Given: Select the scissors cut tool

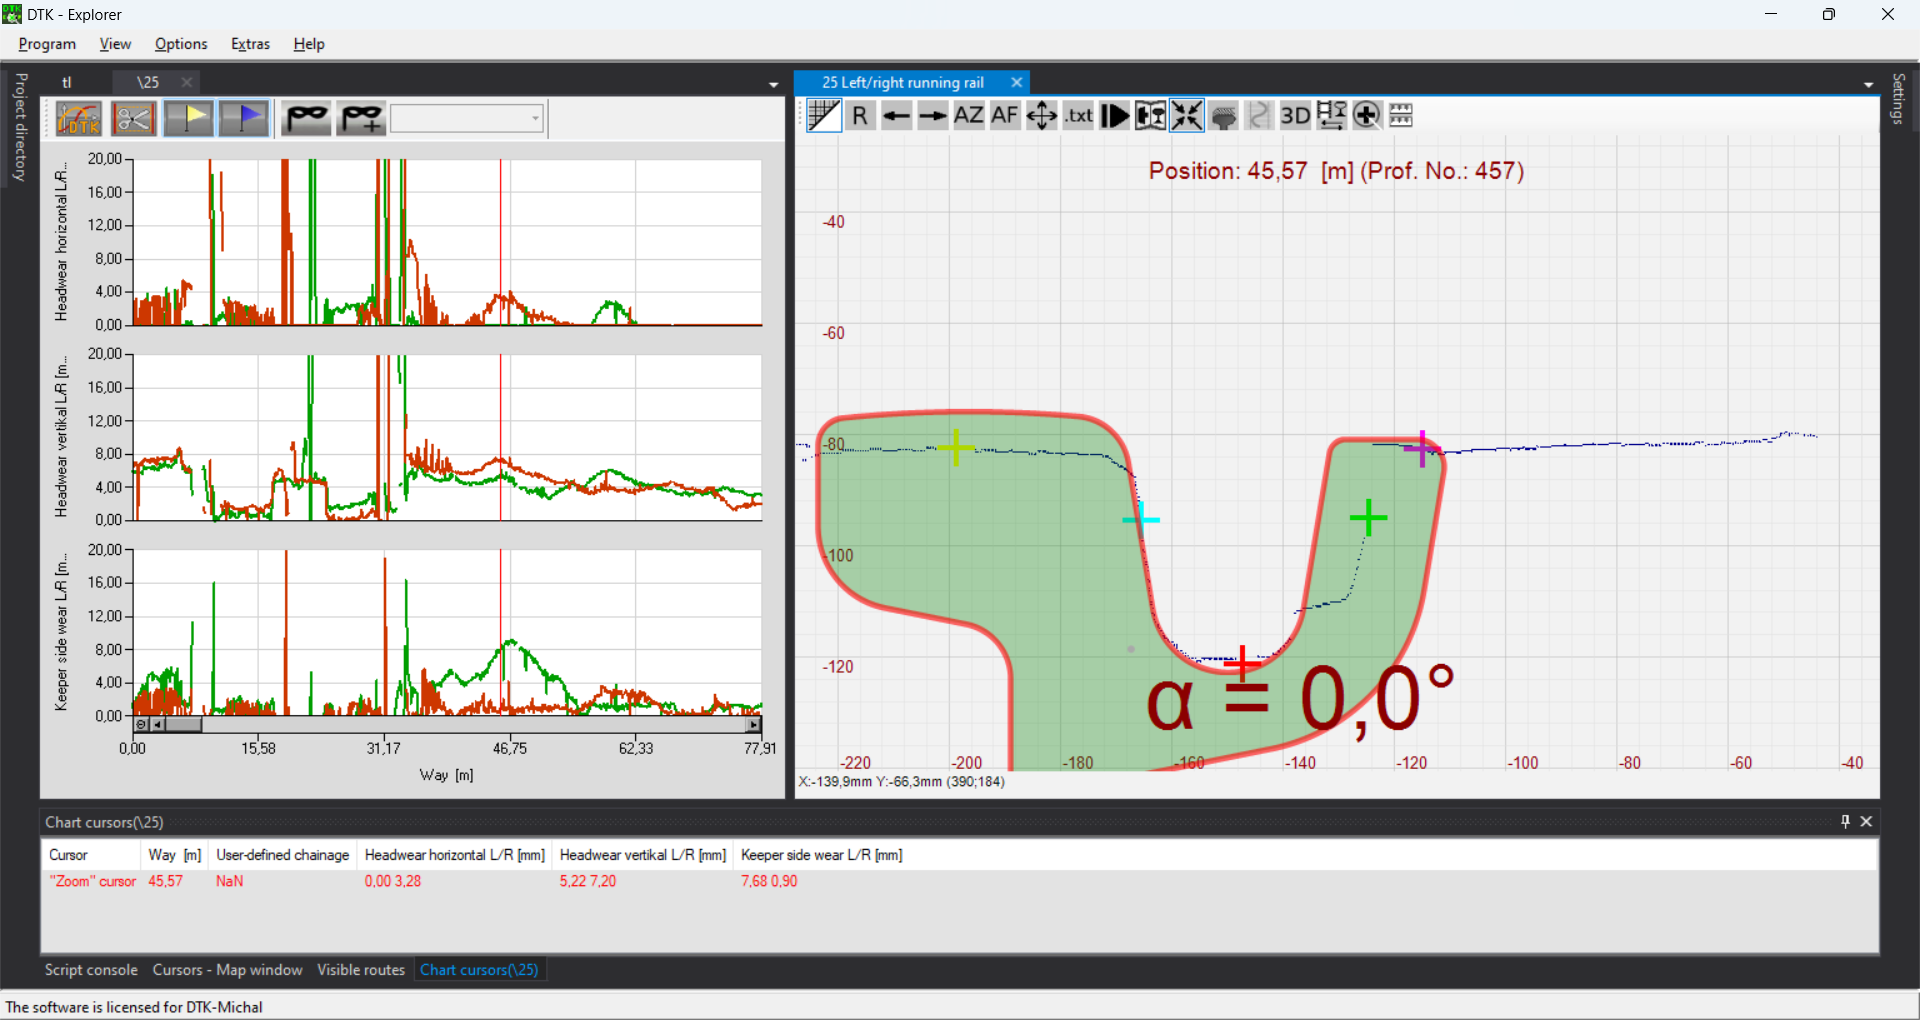Looking at the screenshot, I should tap(133, 119).
